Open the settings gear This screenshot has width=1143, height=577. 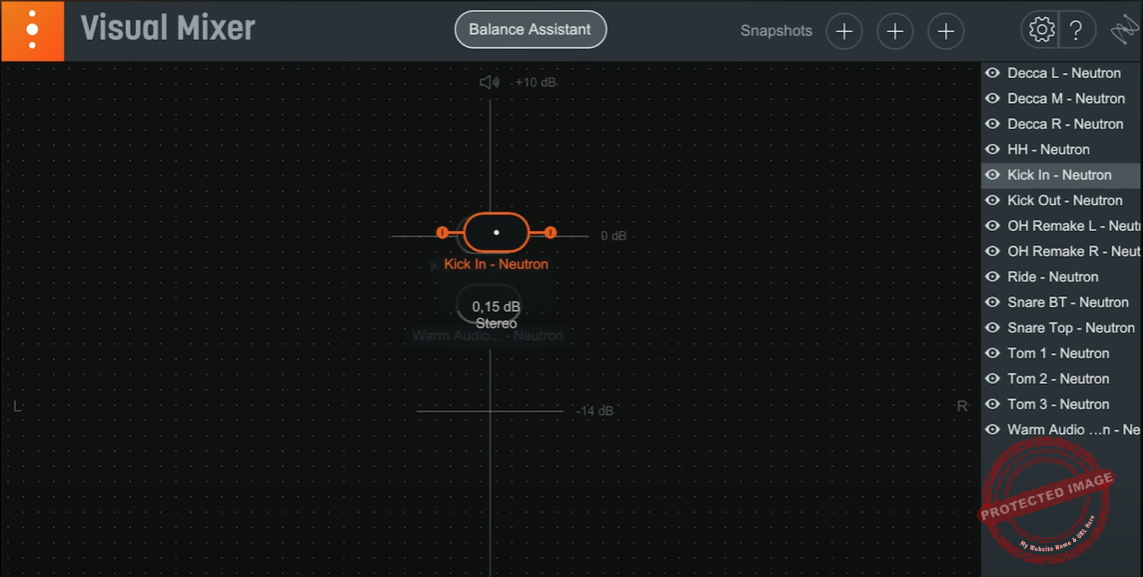1042,30
